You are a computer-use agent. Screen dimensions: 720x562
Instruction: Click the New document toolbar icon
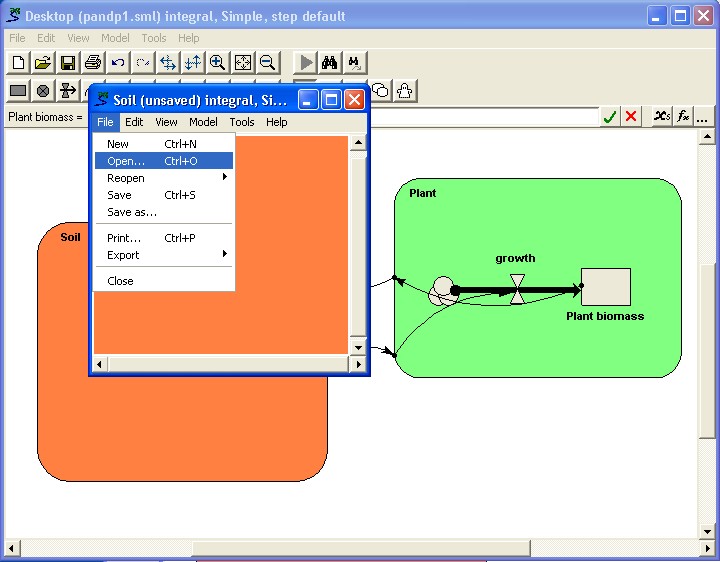pos(18,62)
